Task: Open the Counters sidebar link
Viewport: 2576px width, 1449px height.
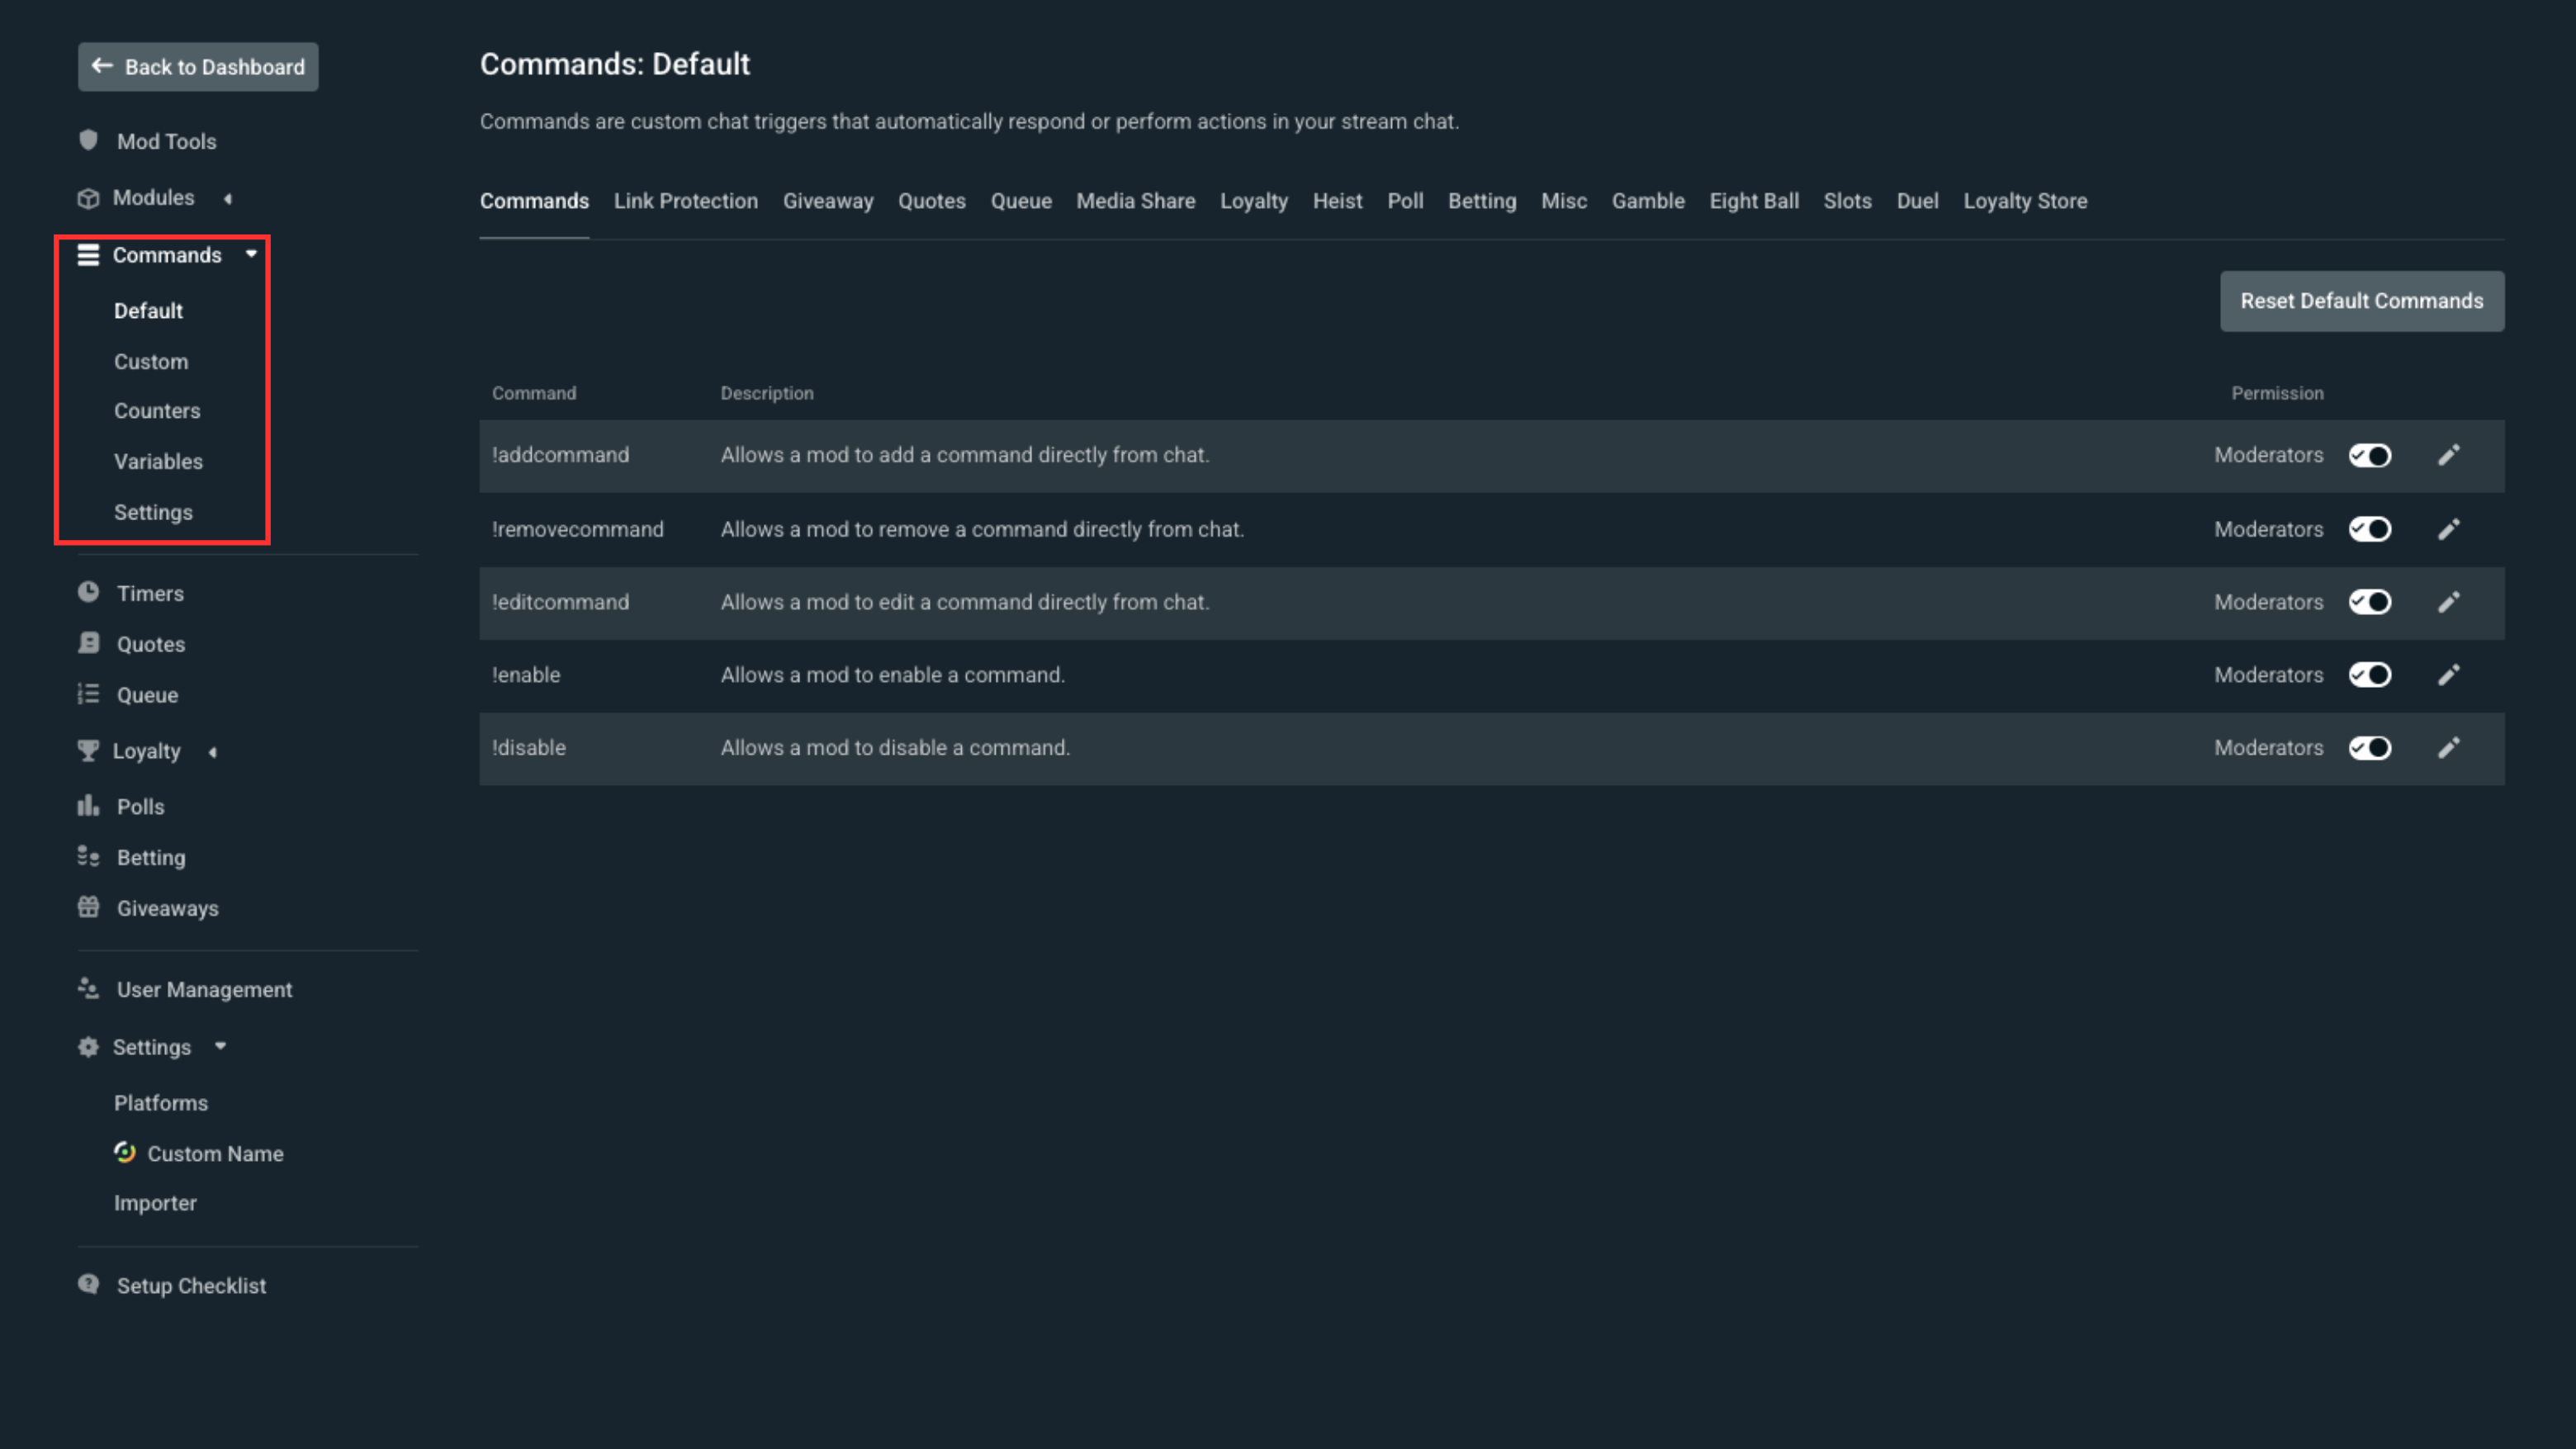Action: point(157,410)
